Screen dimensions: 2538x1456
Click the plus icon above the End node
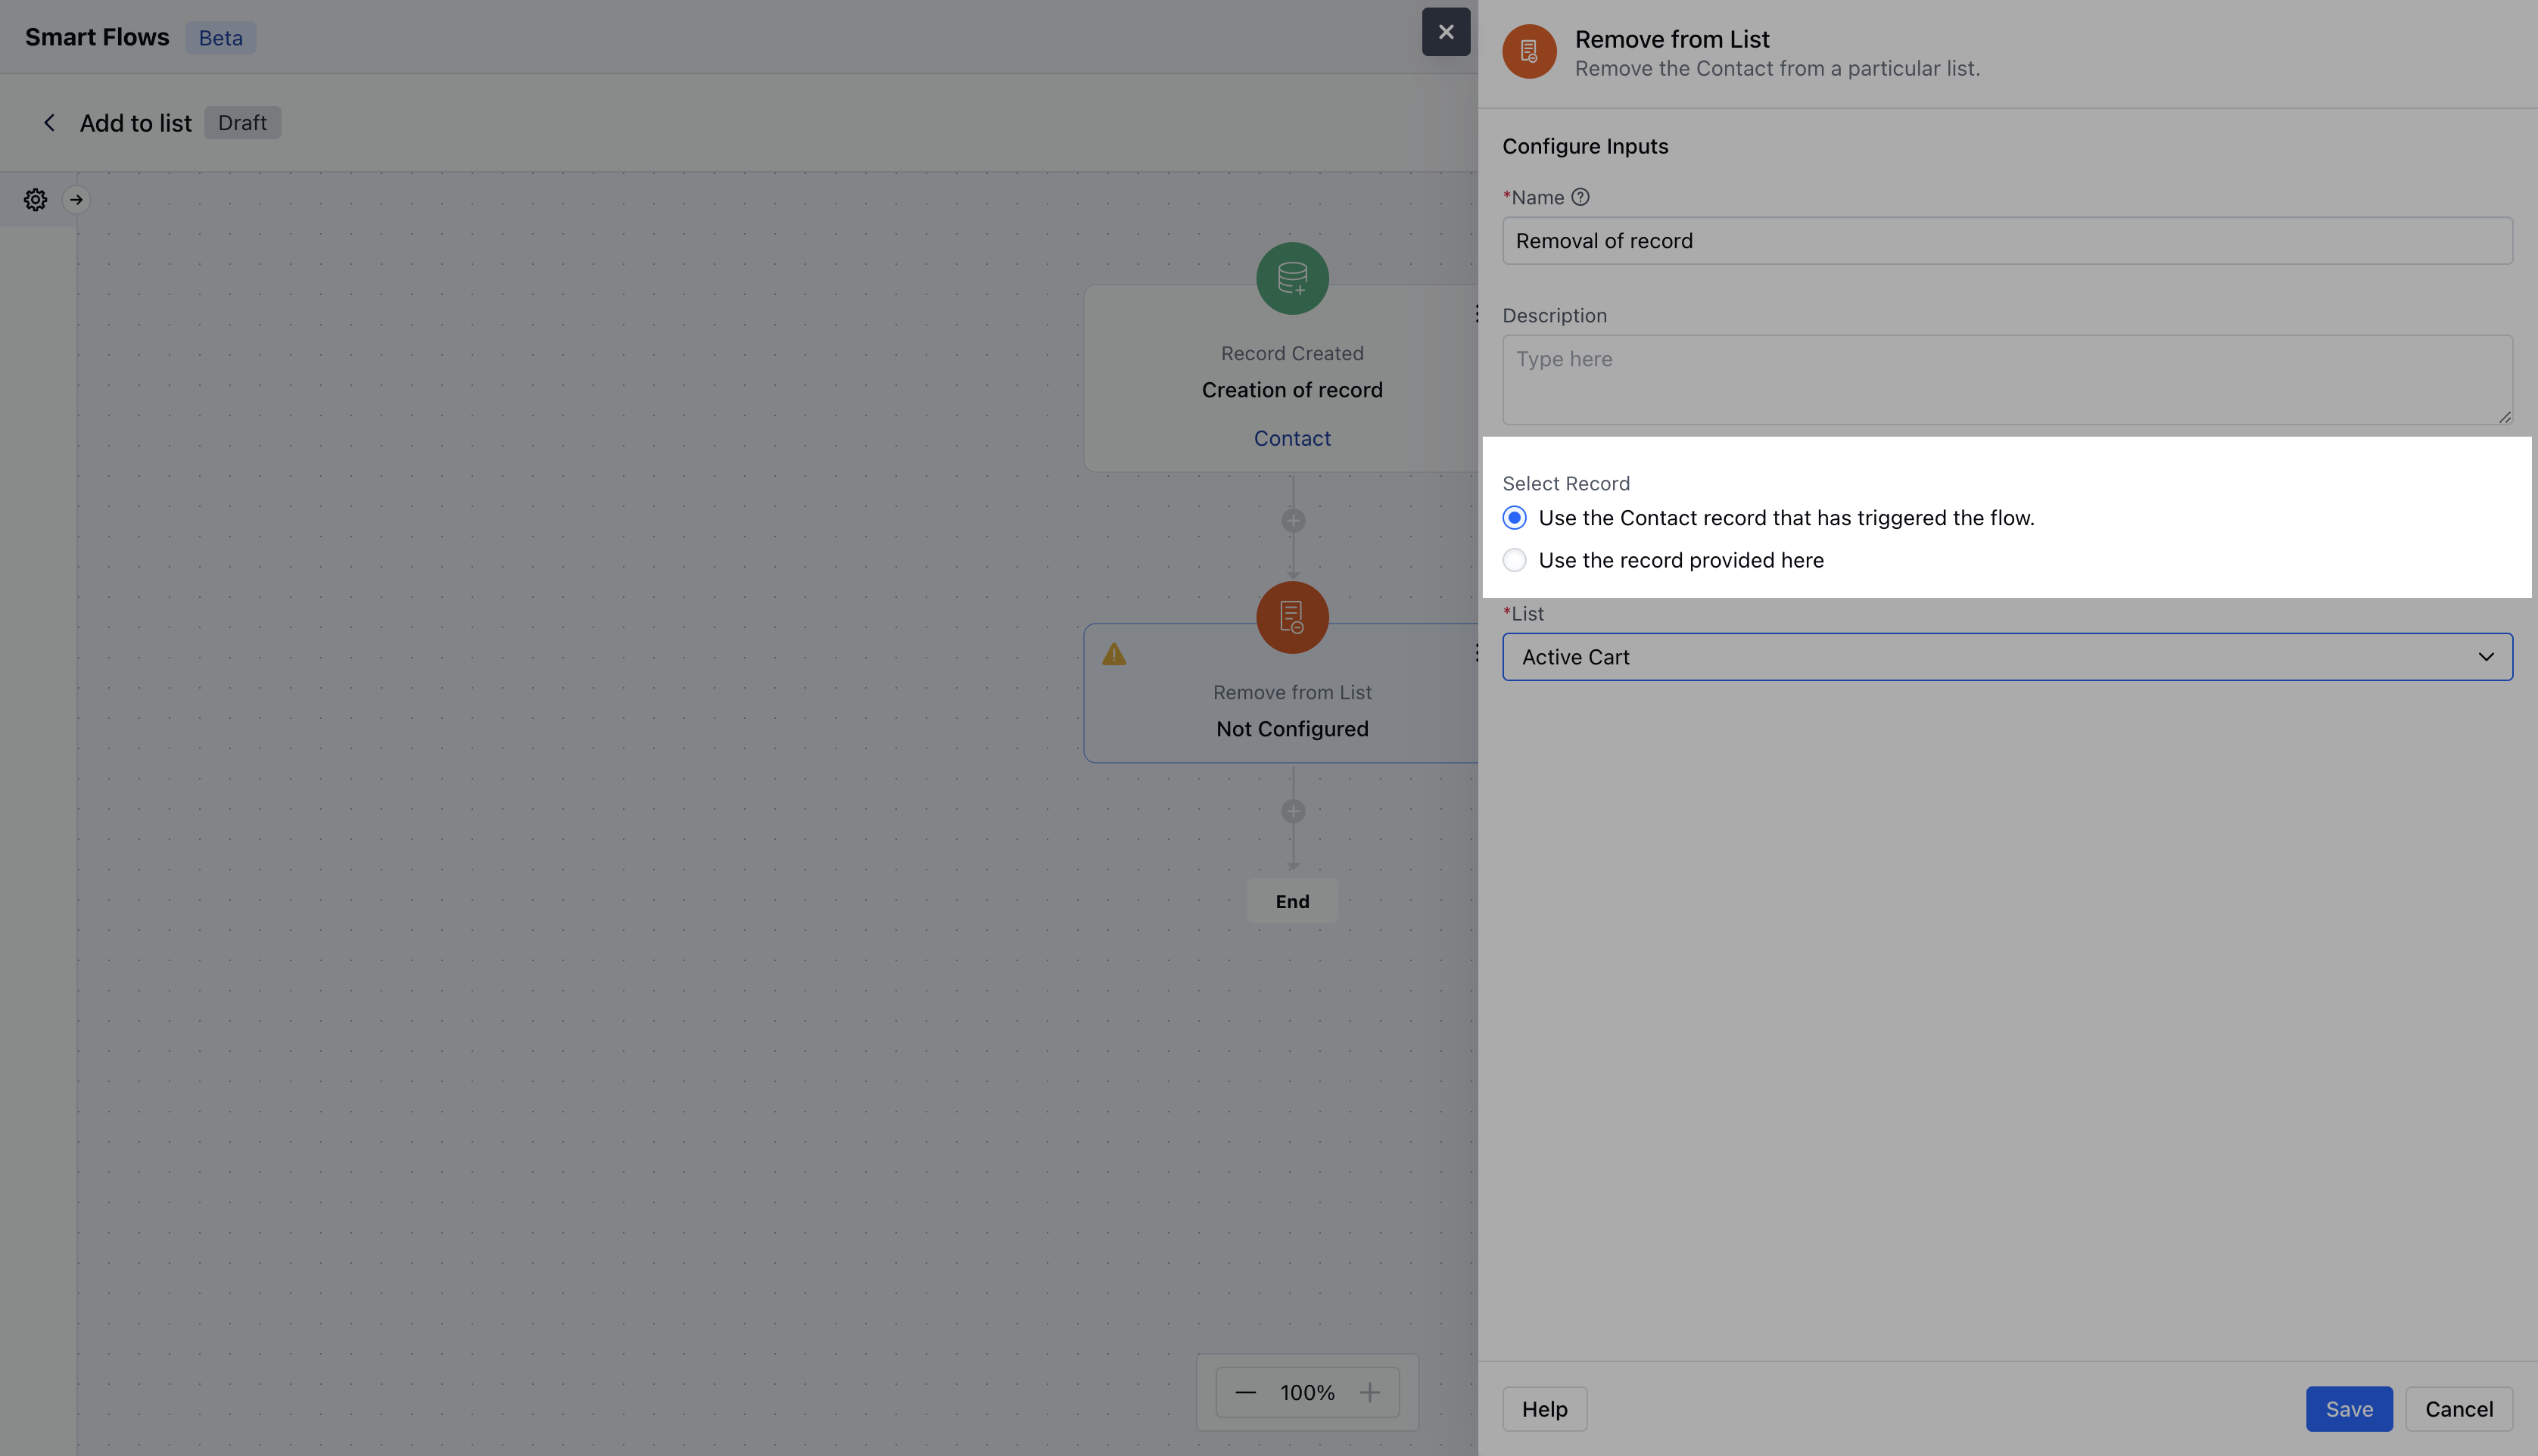pos(1292,811)
